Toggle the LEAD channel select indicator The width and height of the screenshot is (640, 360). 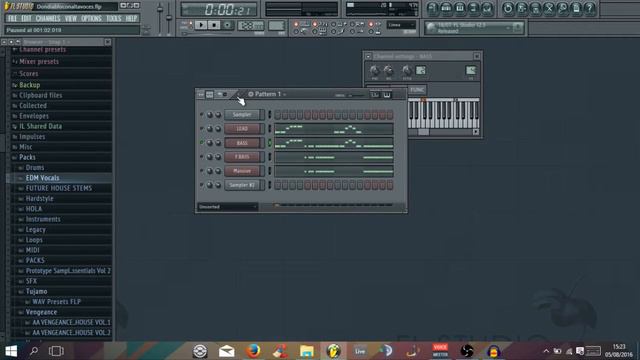pos(269,129)
